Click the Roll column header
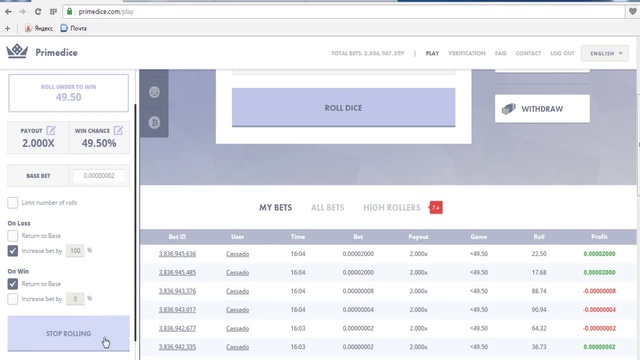 coord(539,237)
